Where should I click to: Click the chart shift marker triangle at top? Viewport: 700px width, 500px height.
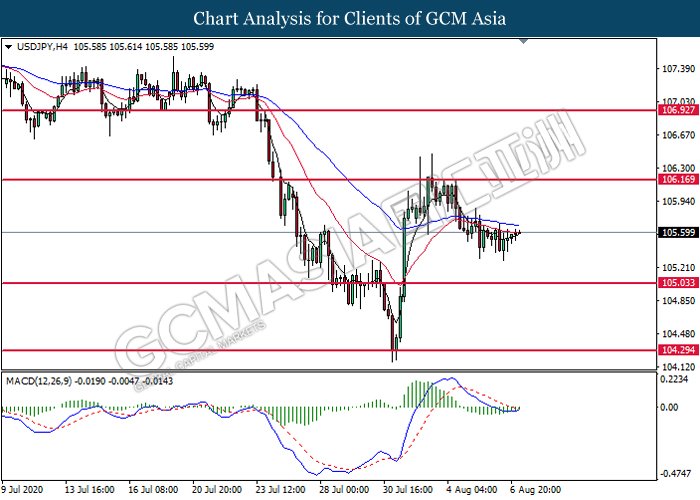pos(524,42)
